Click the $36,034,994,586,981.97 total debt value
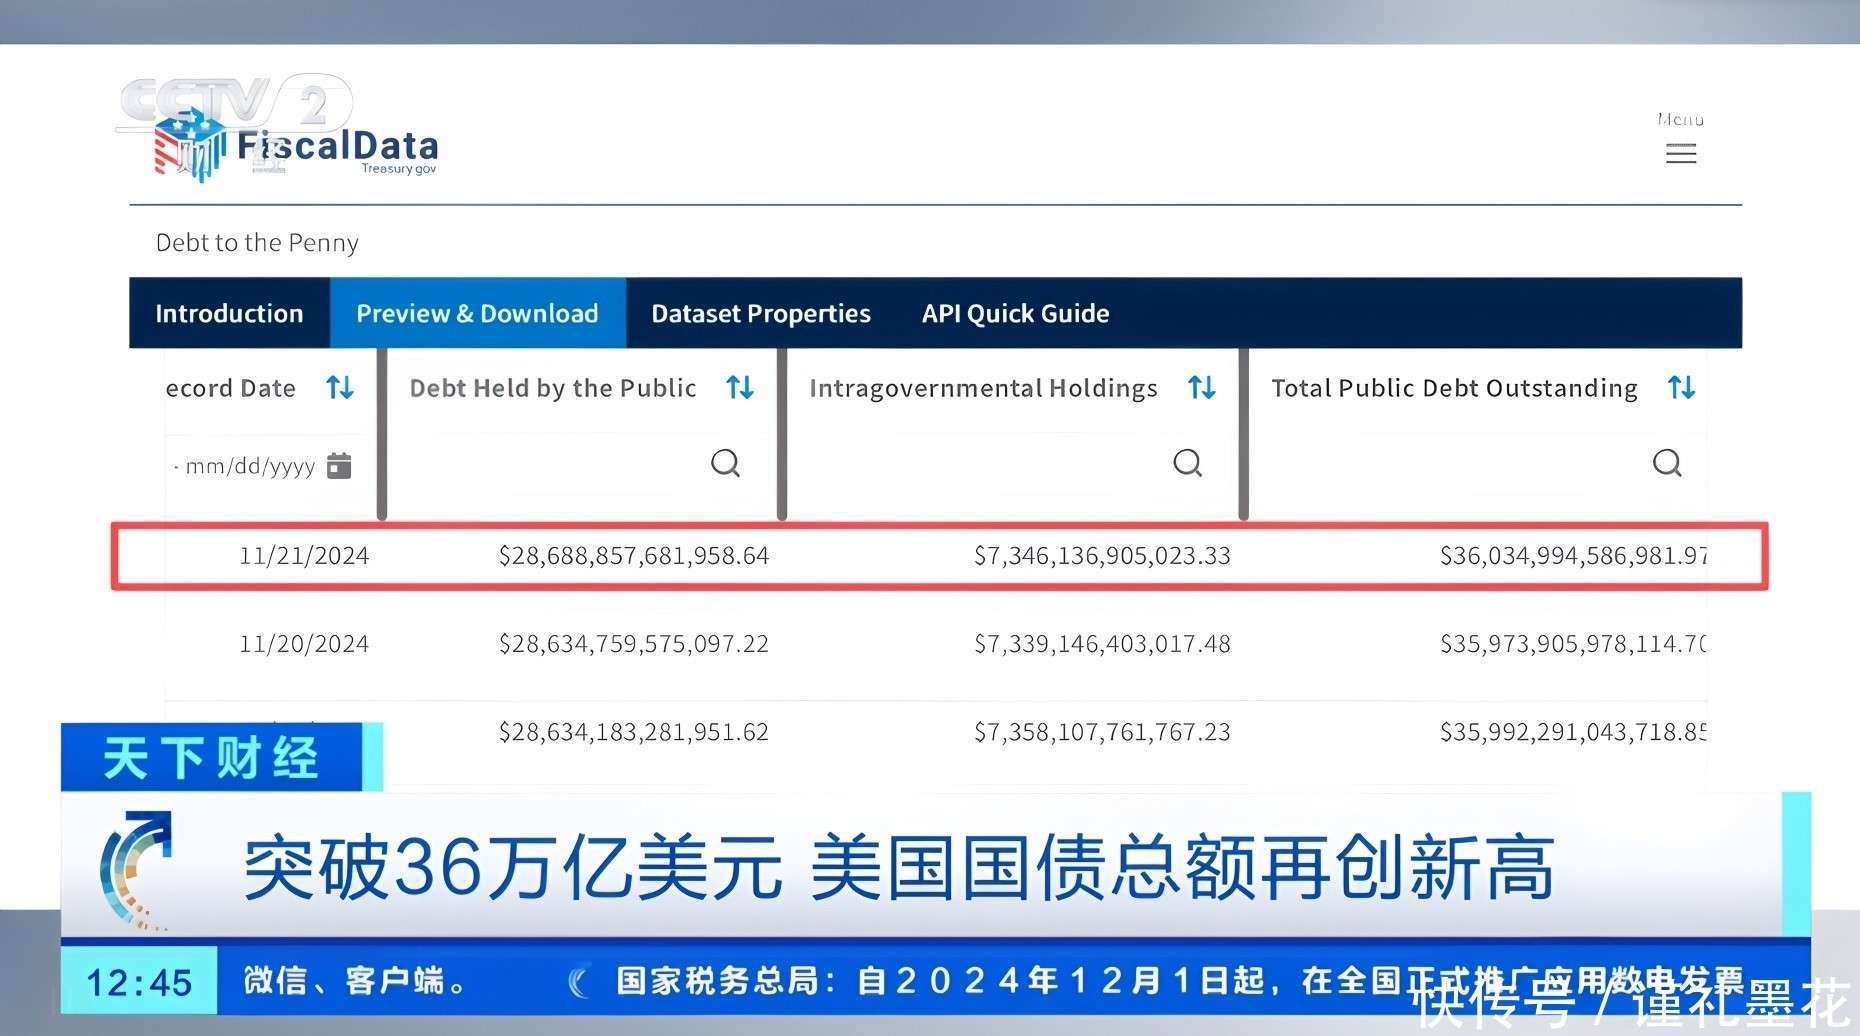 pos(1572,556)
